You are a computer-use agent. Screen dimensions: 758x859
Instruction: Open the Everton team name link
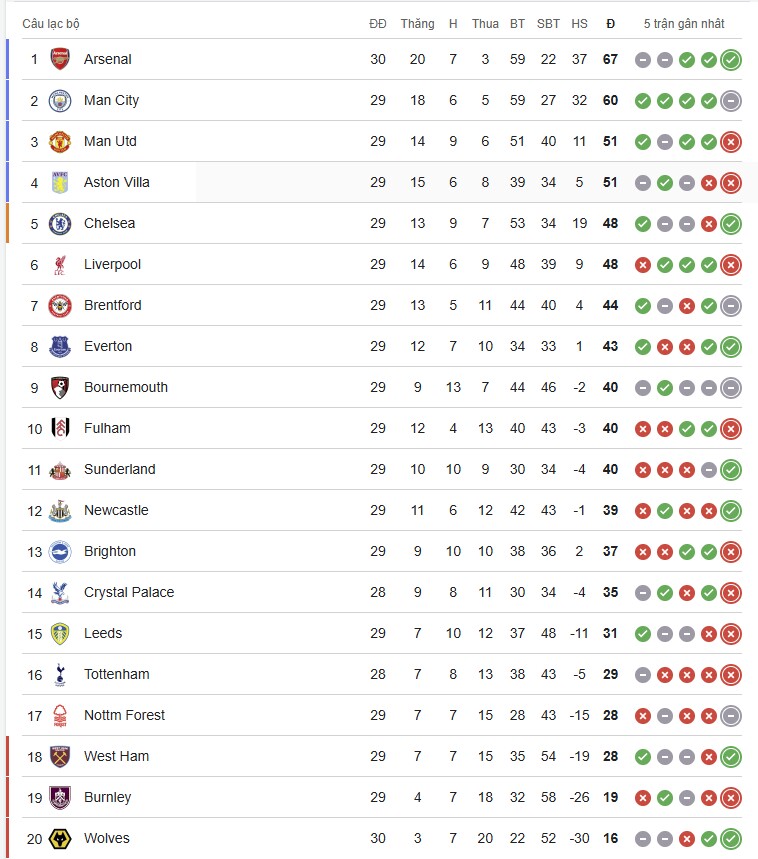tap(108, 346)
